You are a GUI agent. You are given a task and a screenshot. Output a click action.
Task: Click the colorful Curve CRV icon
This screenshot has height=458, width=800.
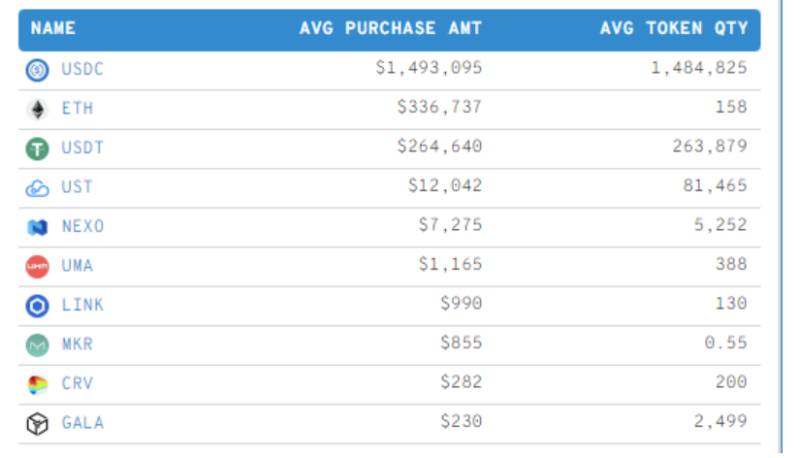37,384
